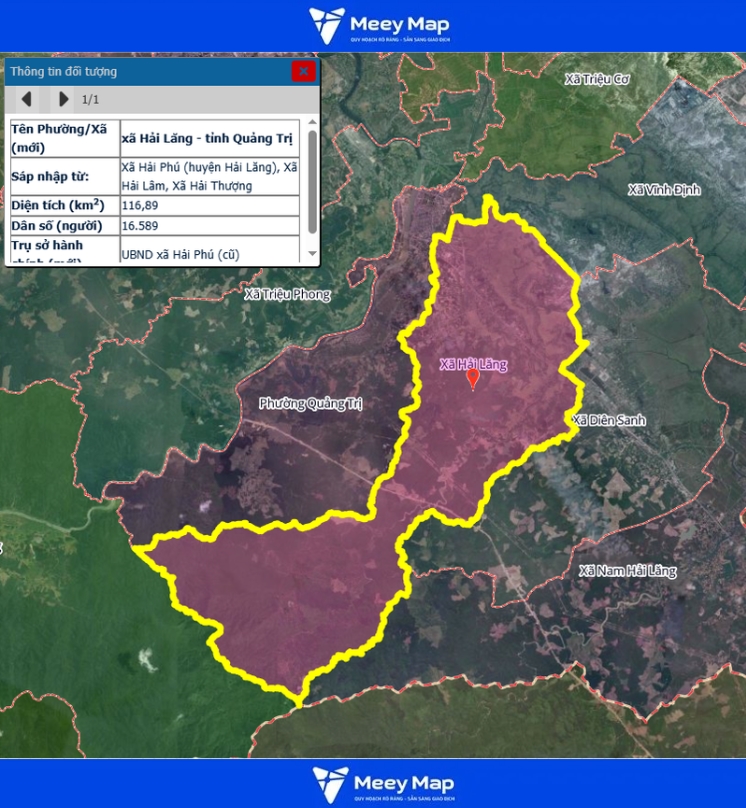Click the Xã Nam Hải Lăng label

[x=628, y=571]
